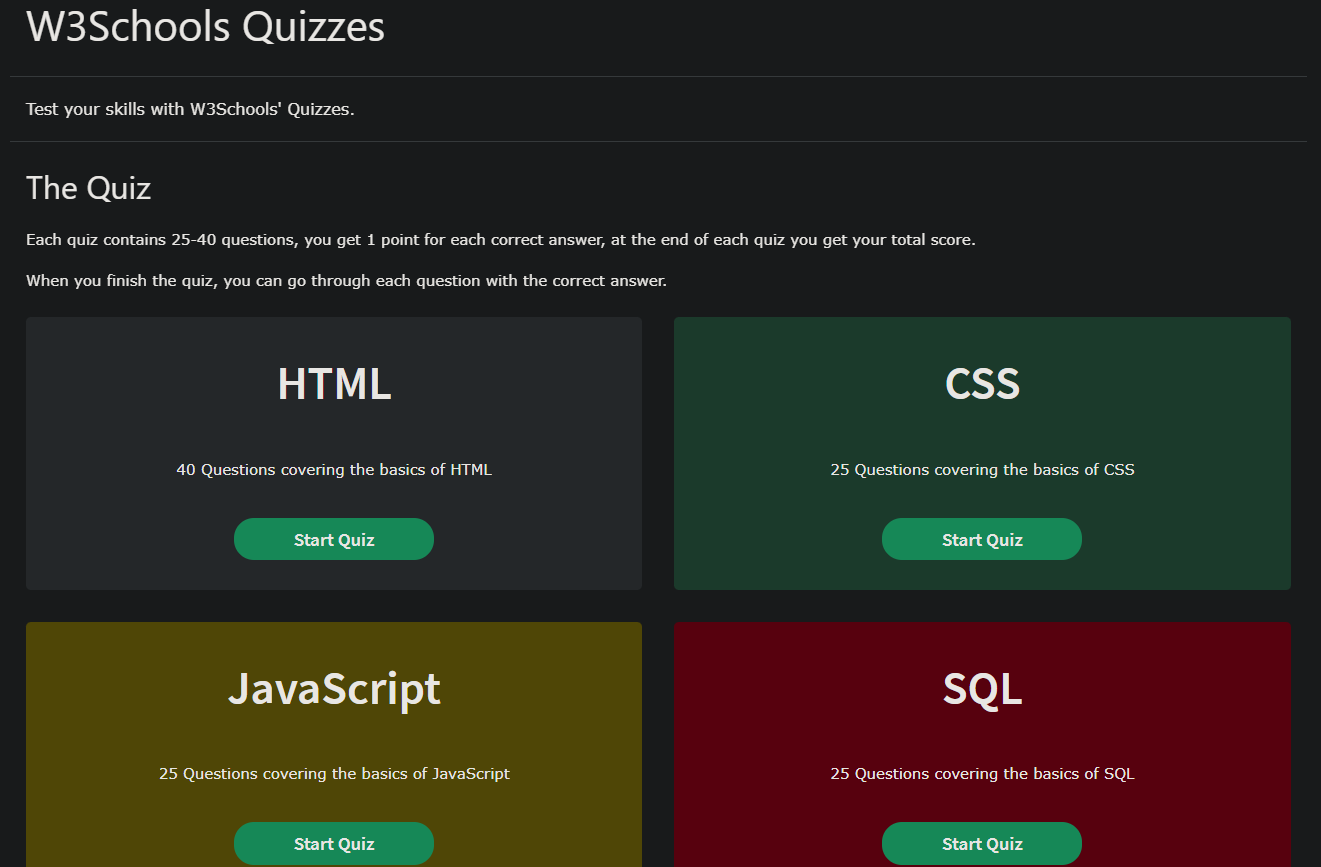Start the HTML quiz
This screenshot has width=1321, height=867.
[x=334, y=539]
